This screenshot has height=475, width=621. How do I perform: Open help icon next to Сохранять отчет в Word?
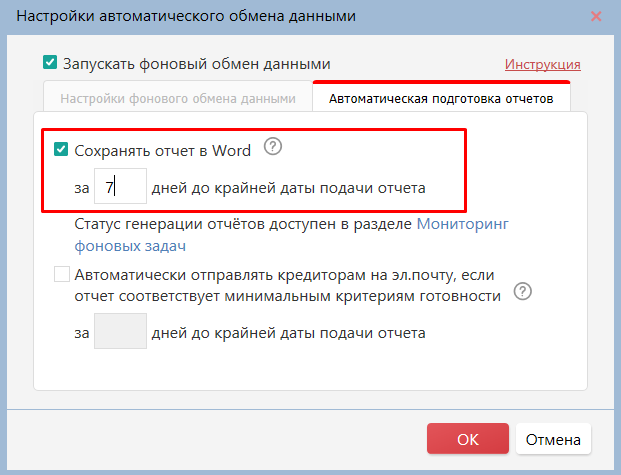pos(273,147)
